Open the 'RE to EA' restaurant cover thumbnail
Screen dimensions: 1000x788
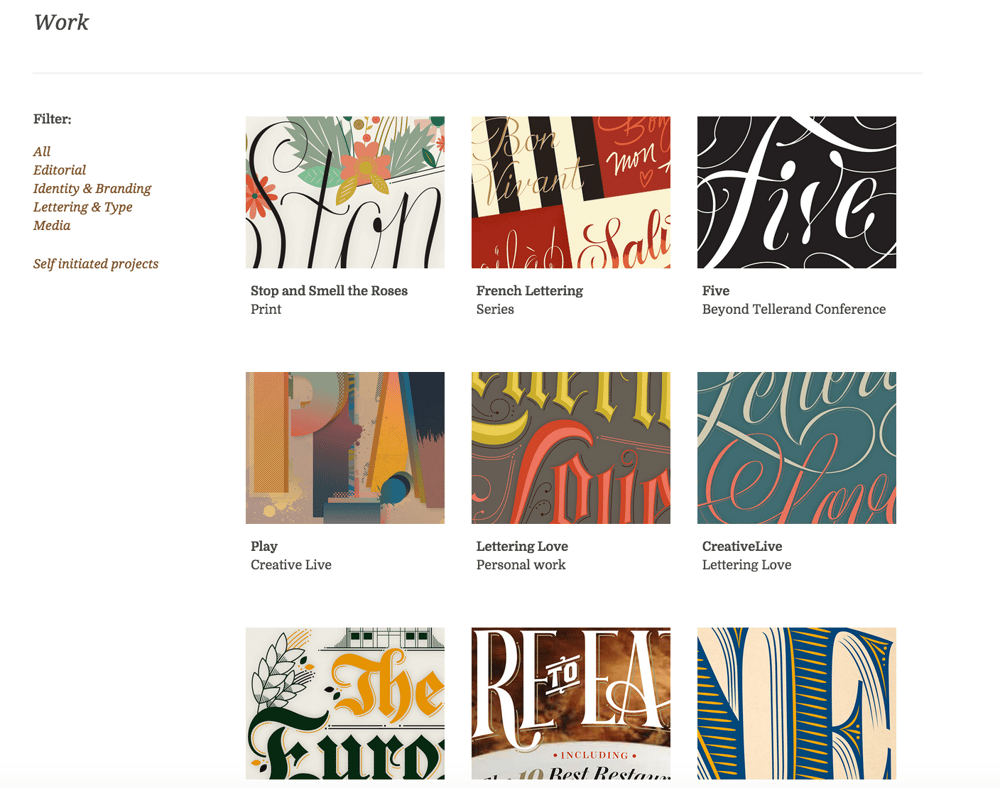pos(571,703)
